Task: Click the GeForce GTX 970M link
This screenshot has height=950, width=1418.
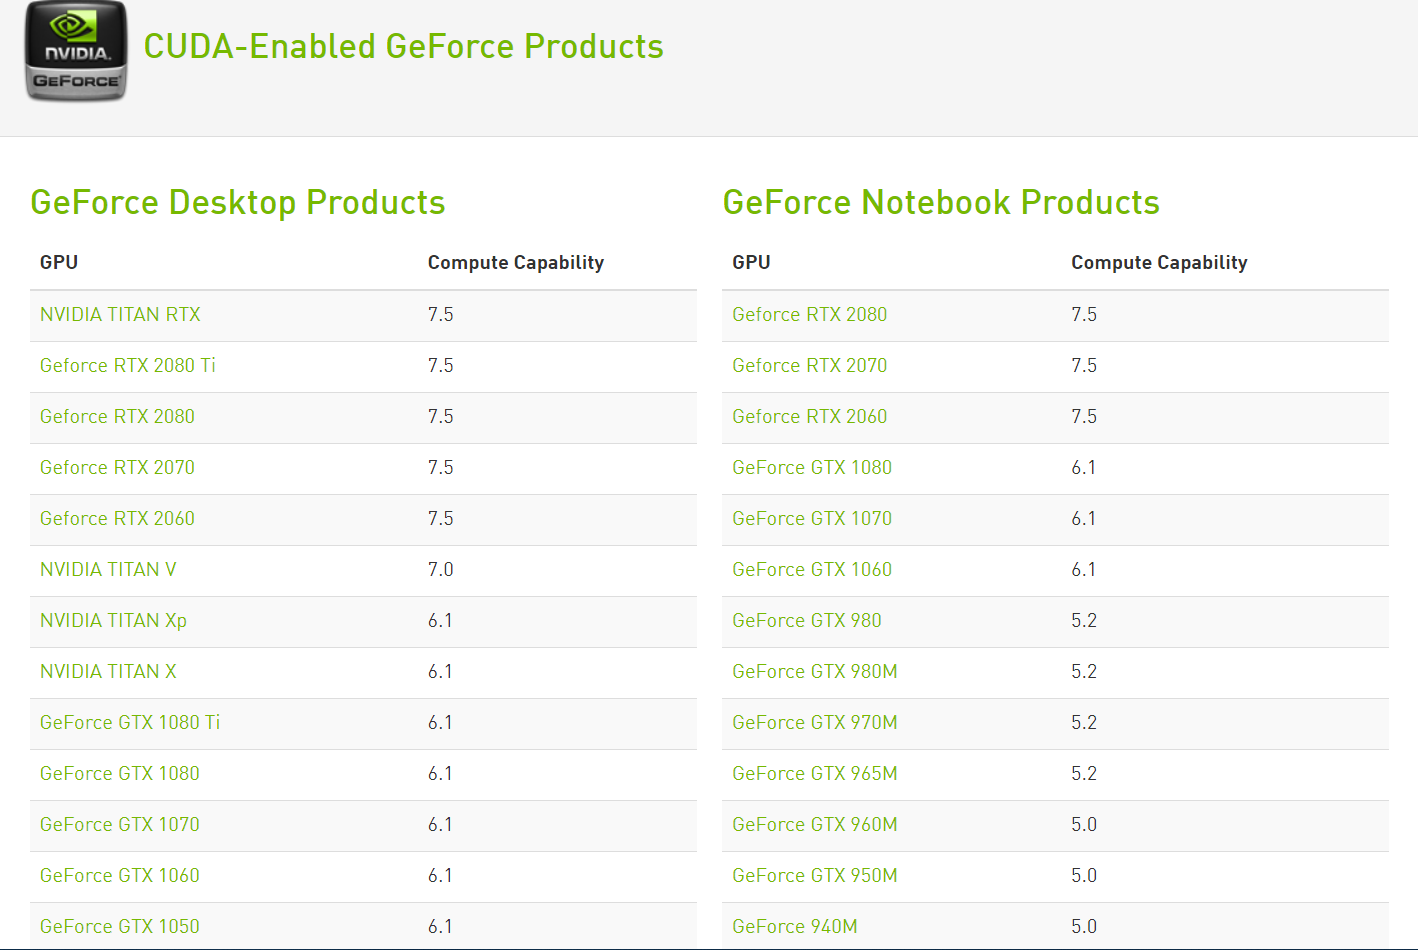Action: coord(815,723)
